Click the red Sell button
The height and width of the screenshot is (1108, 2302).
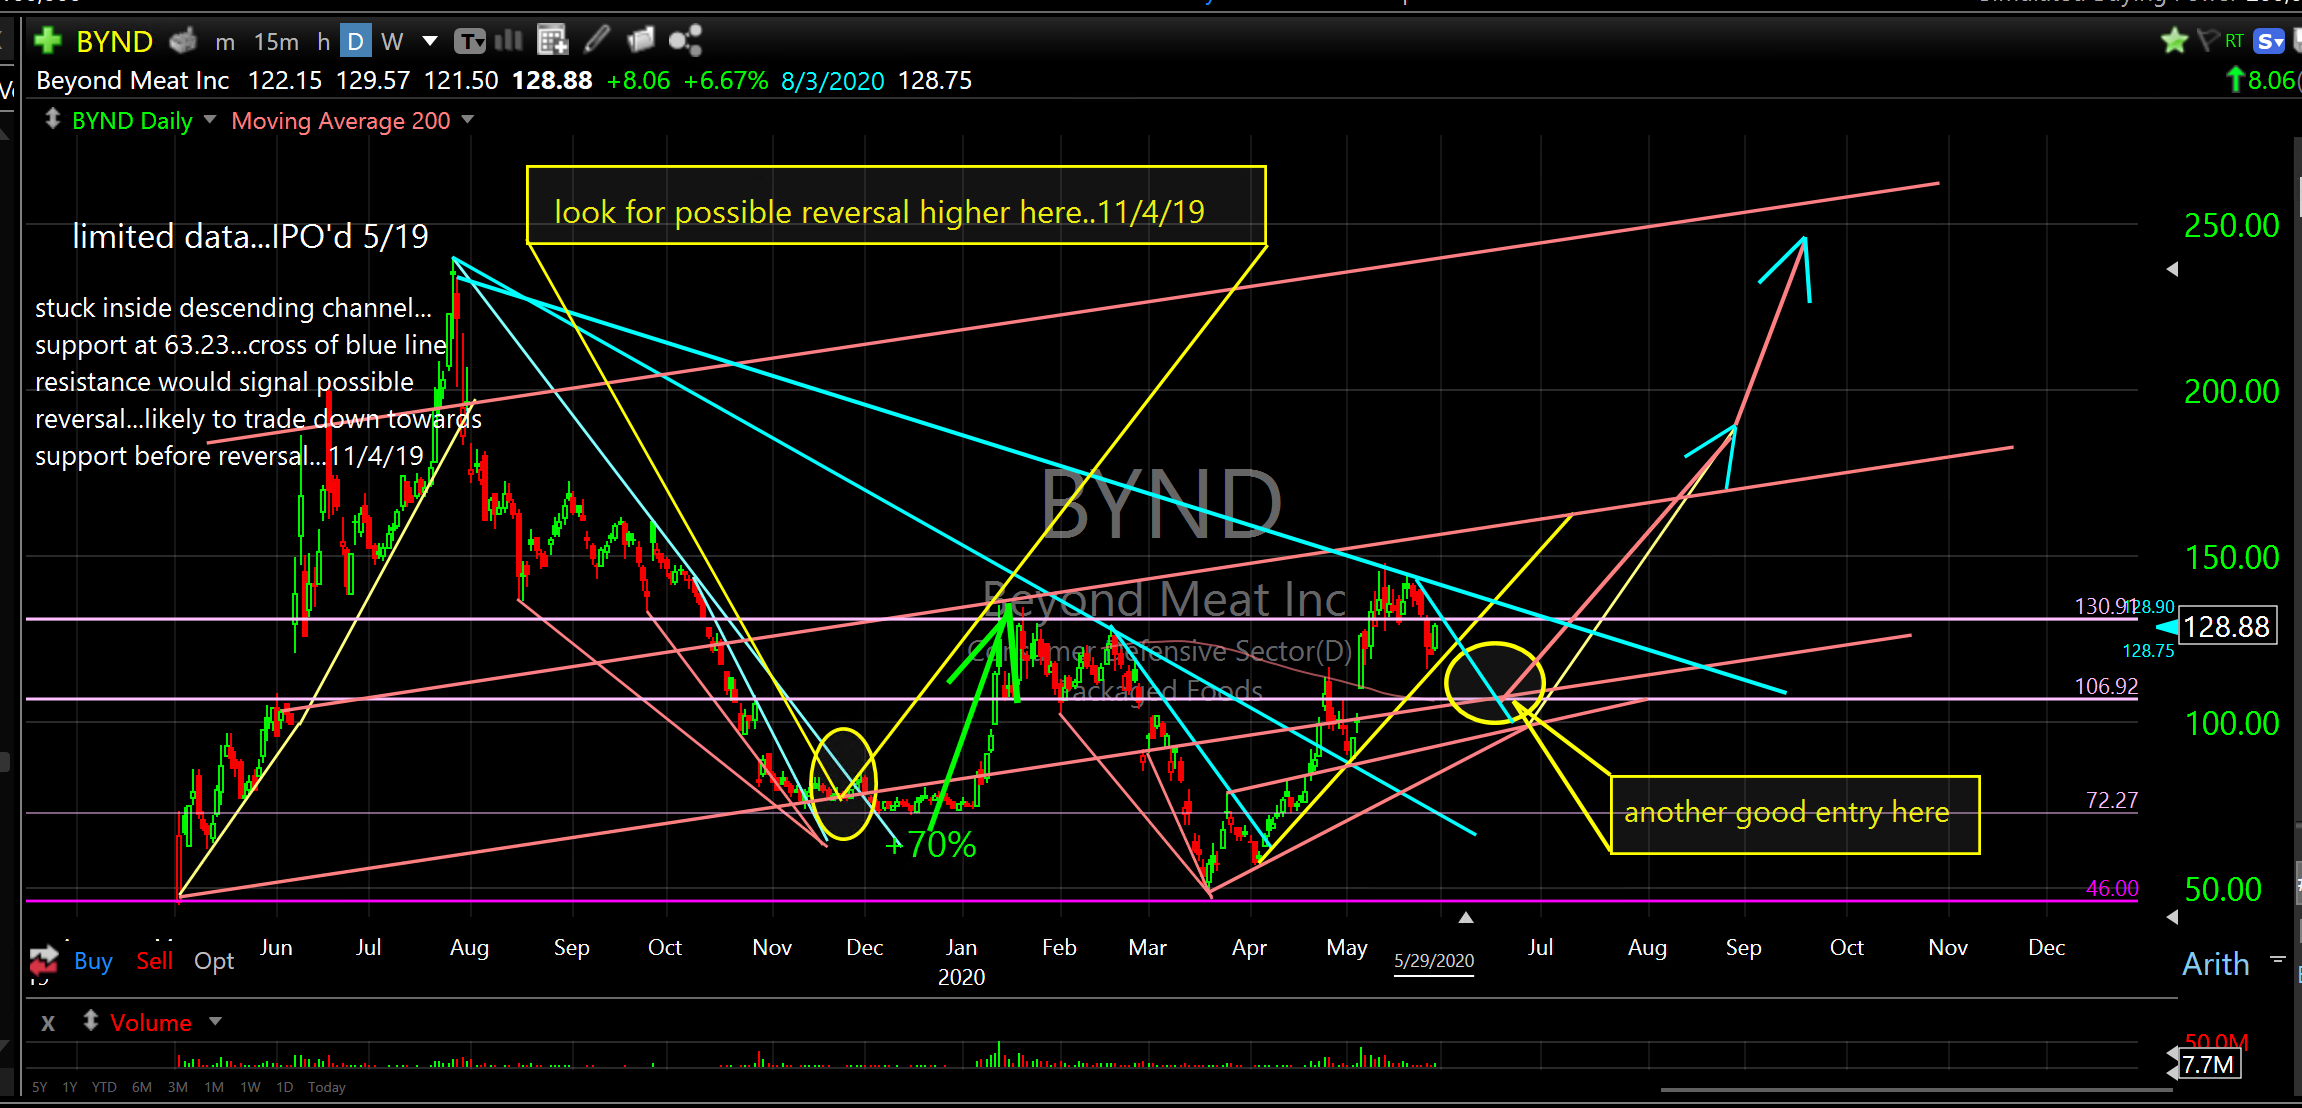(x=154, y=961)
